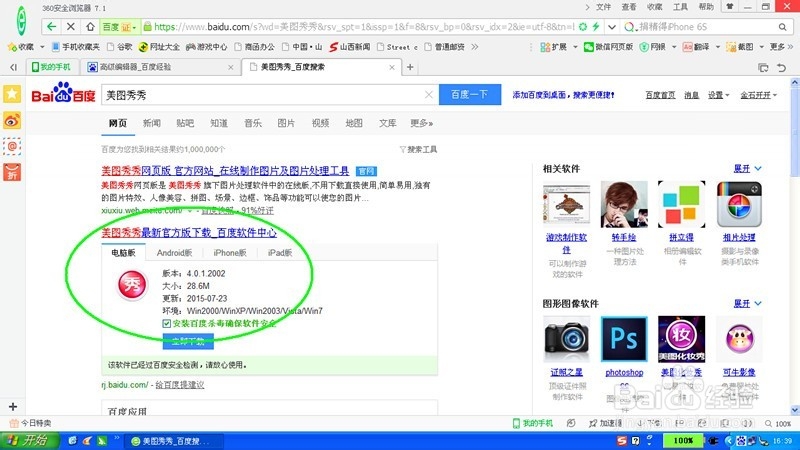This screenshot has width=800, height=450.
Task: Expand the 收藏 favorites dropdown arrow
Action: click(42, 47)
